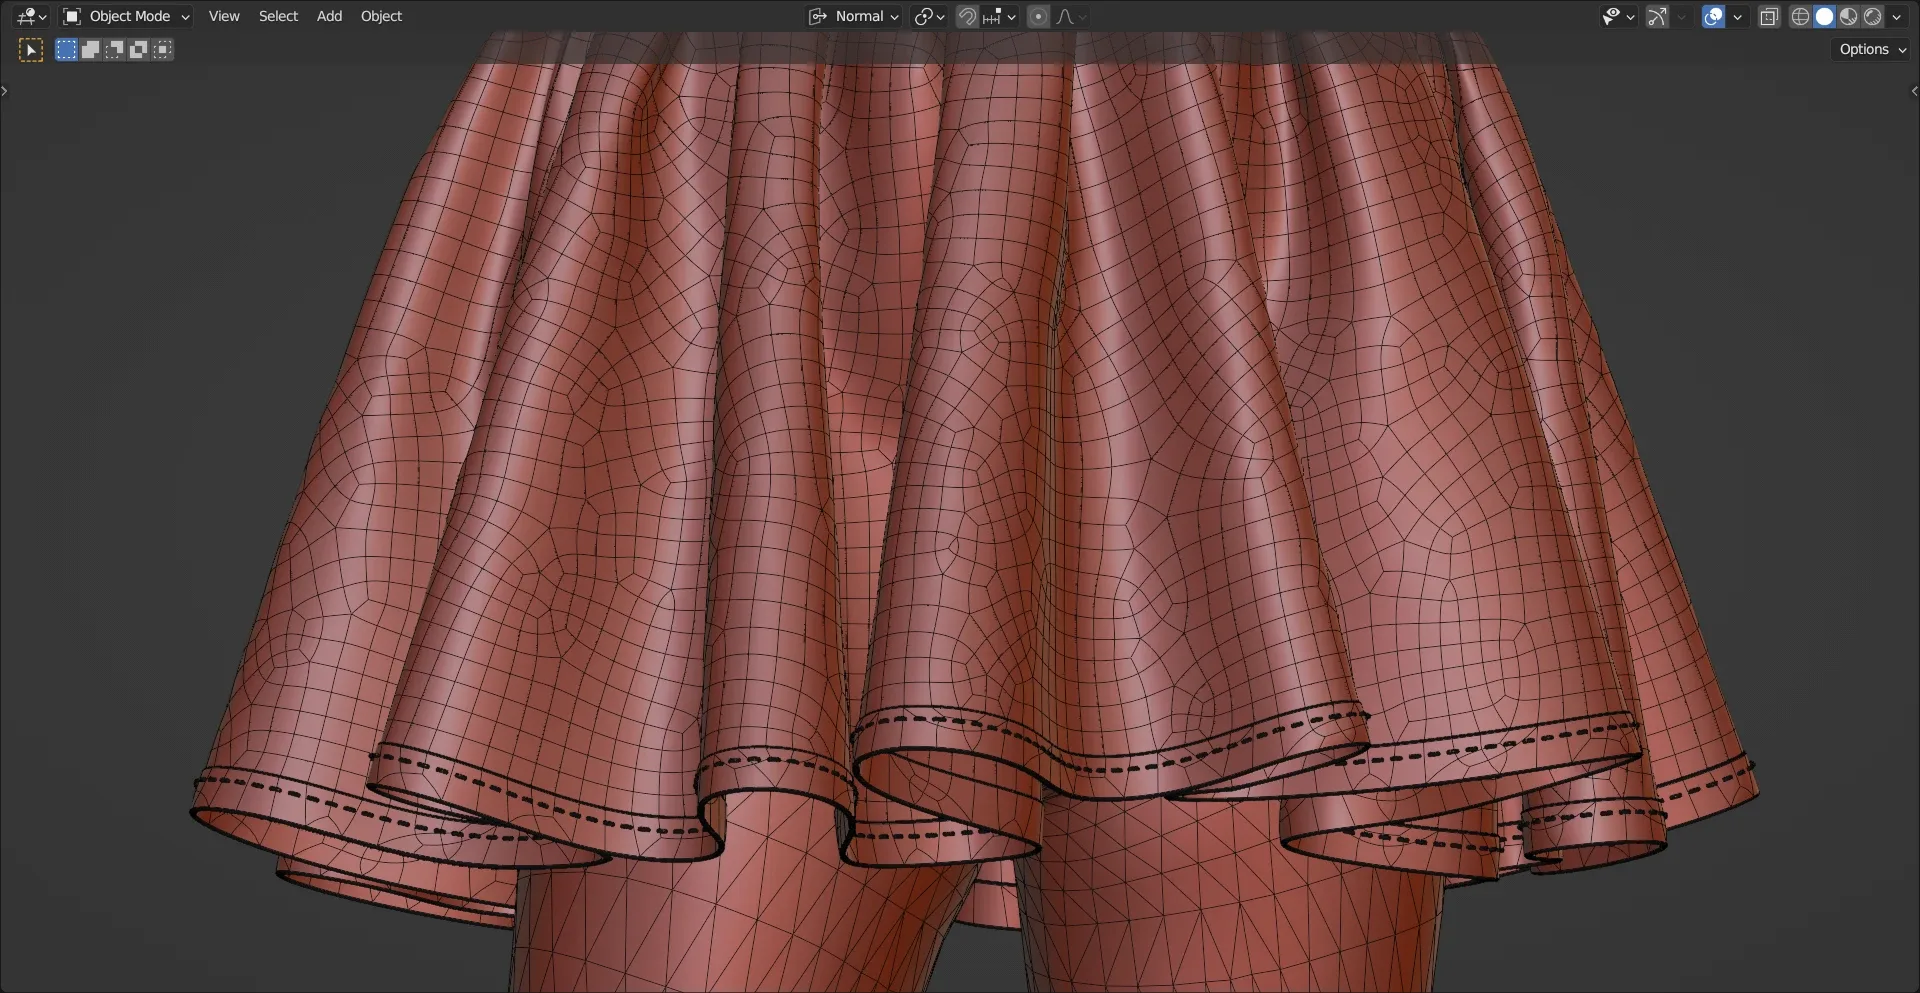Viewport: 1920px width, 993px height.
Task: Open the Select menu
Action: pos(278,16)
